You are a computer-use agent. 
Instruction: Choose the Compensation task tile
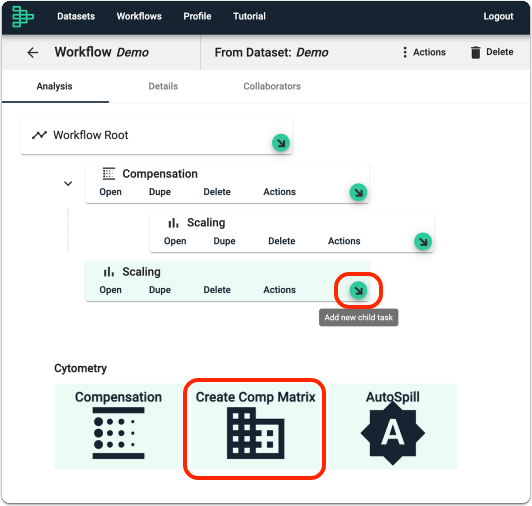(x=118, y=427)
